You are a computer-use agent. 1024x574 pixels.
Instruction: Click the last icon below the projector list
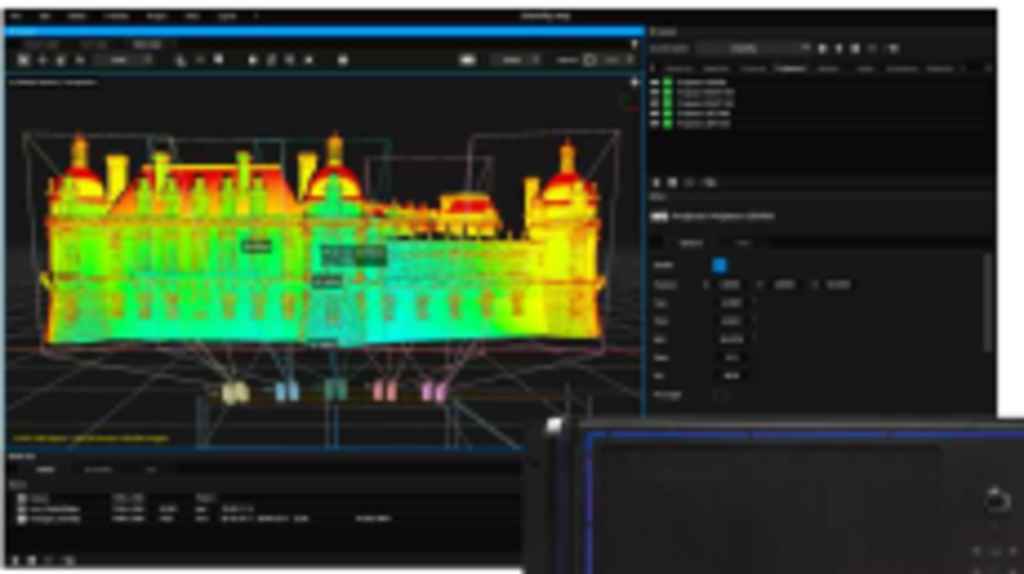pyautogui.click(x=710, y=183)
